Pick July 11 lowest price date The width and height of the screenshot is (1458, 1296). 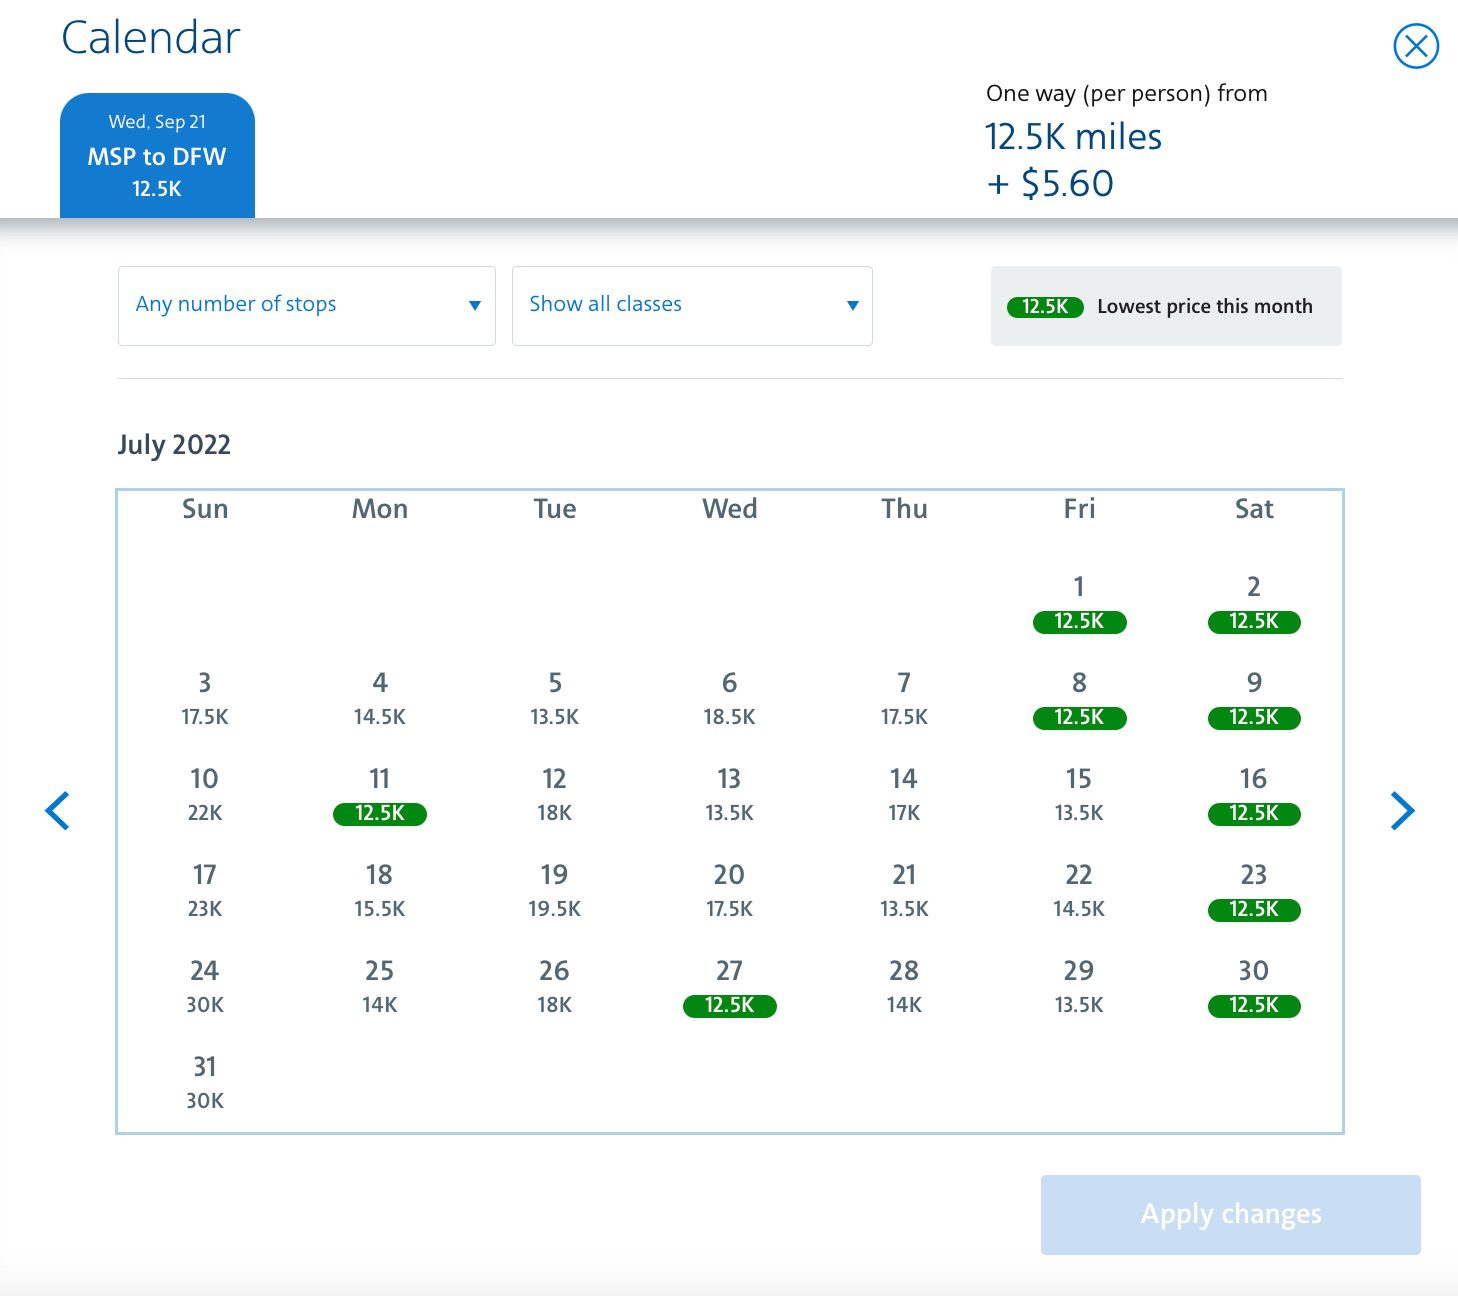pos(379,795)
